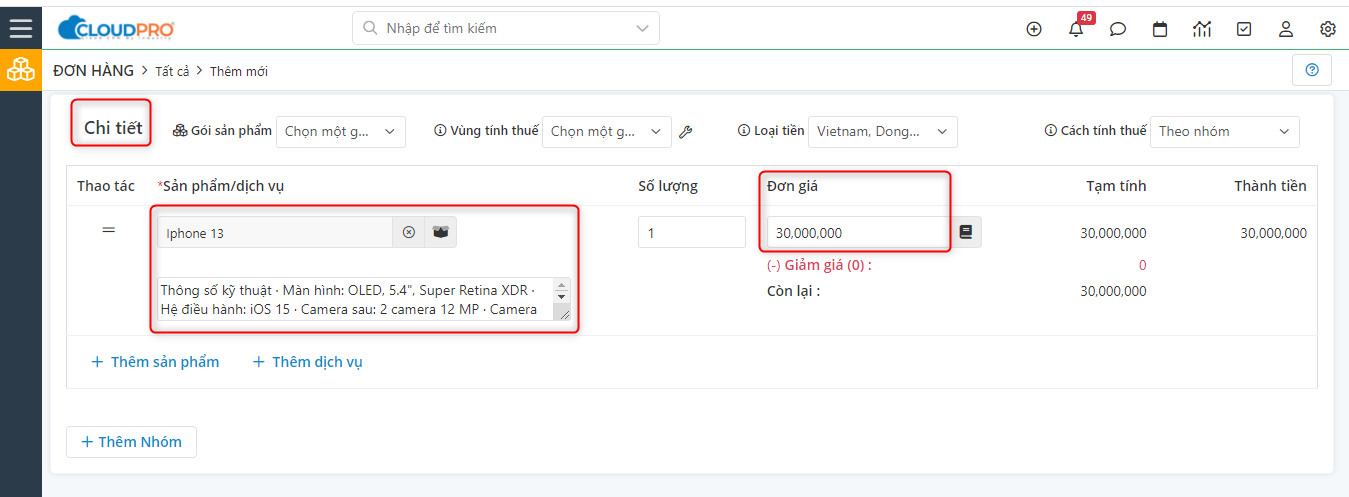Click the orange module cubes icon

pyautogui.click(x=21, y=70)
